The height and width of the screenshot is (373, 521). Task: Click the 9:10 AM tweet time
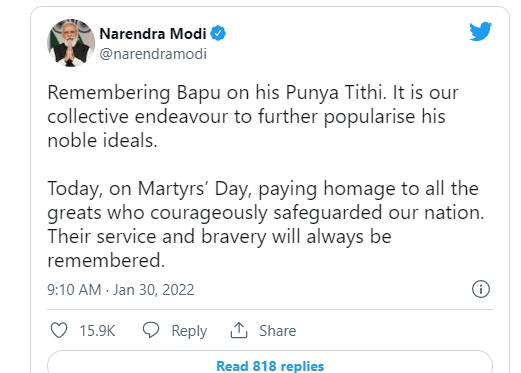click(x=74, y=289)
